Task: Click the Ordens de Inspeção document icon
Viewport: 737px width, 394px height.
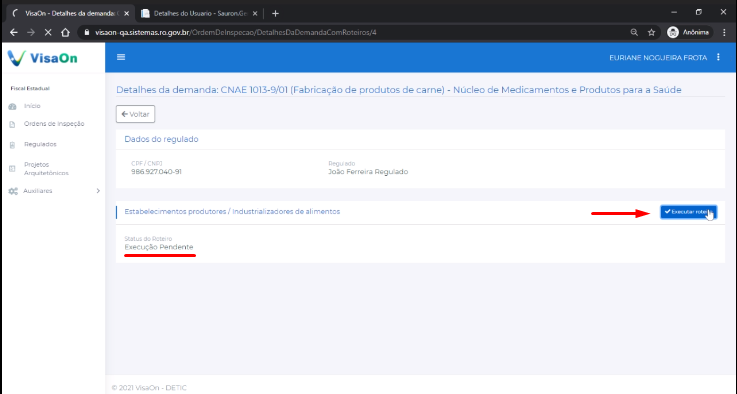Action: tap(13, 124)
